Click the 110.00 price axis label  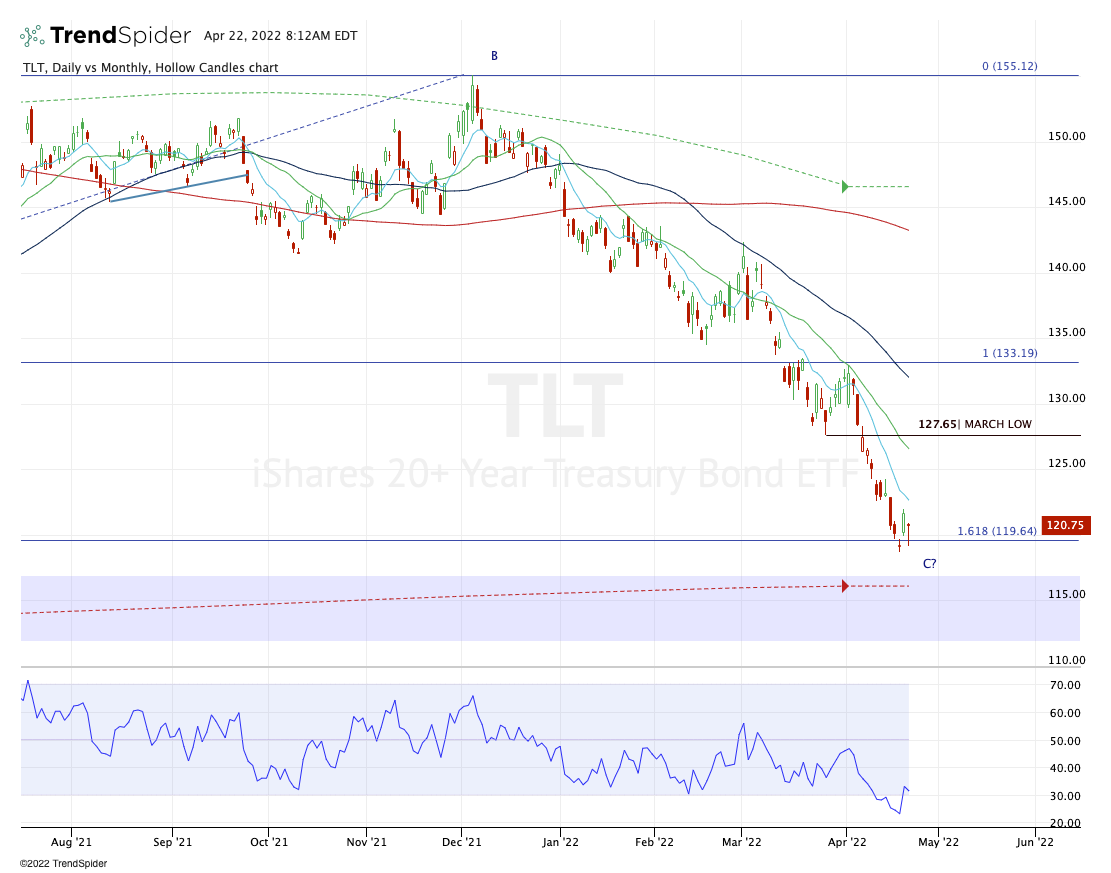(x=1066, y=660)
